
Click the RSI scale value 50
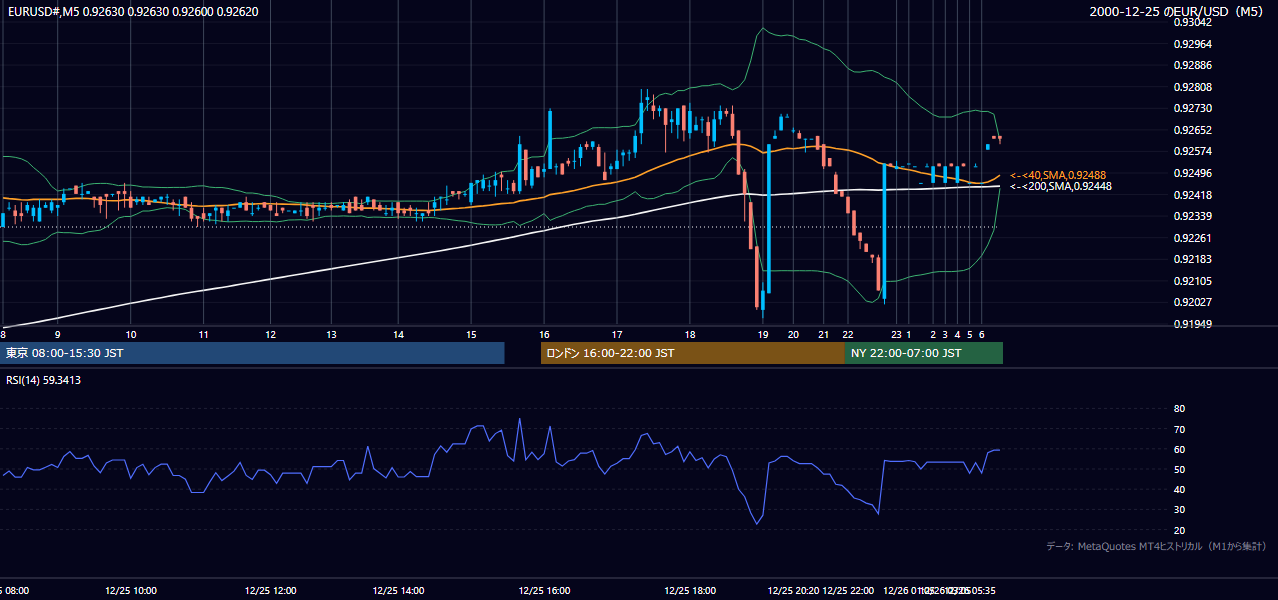[1179, 469]
